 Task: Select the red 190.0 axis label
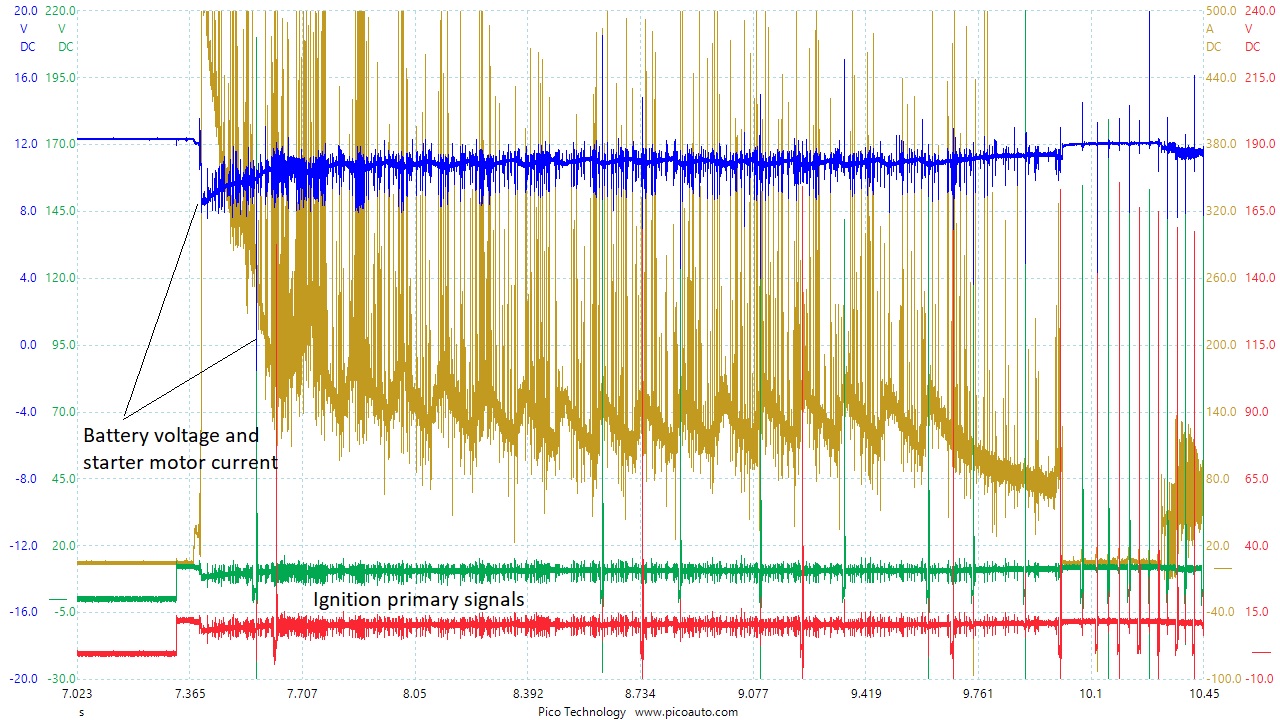[x=1259, y=144]
